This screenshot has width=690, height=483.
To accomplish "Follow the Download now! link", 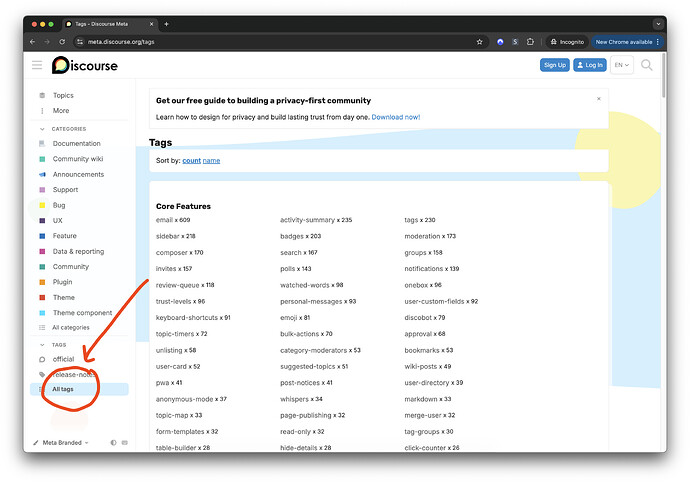I will tap(396, 117).
